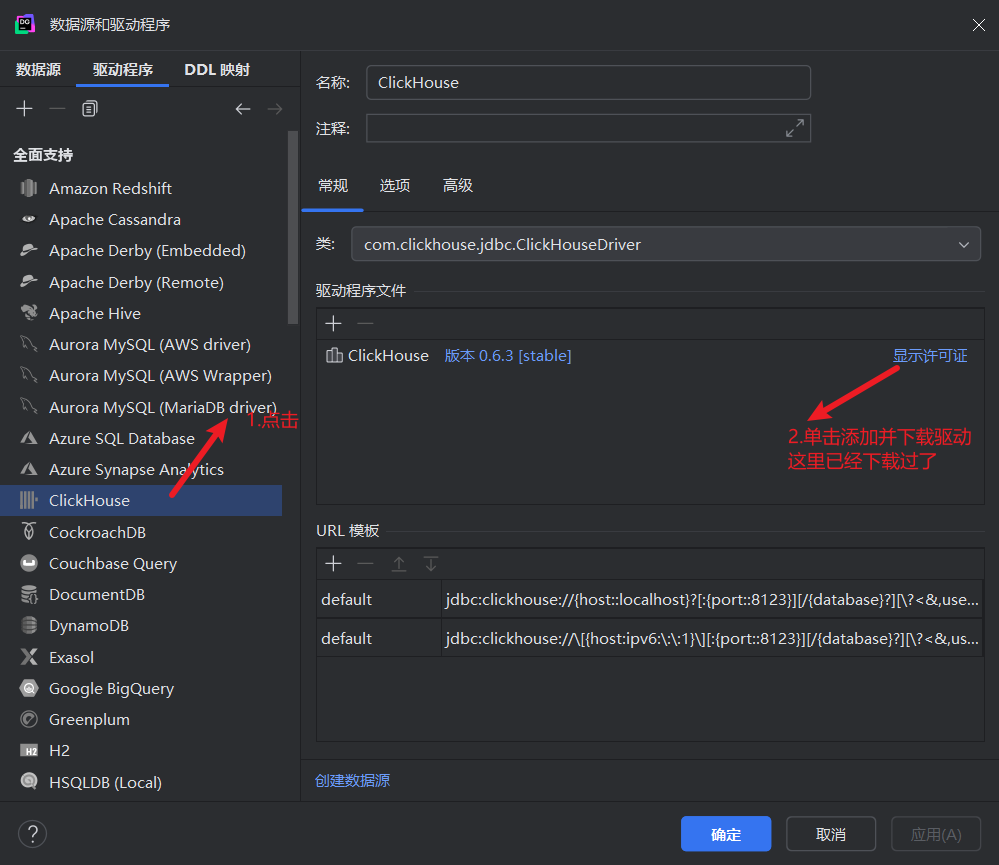Image resolution: width=999 pixels, height=865 pixels.
Task: Click the Greenplum icon
Action: (x=29, y=719)
